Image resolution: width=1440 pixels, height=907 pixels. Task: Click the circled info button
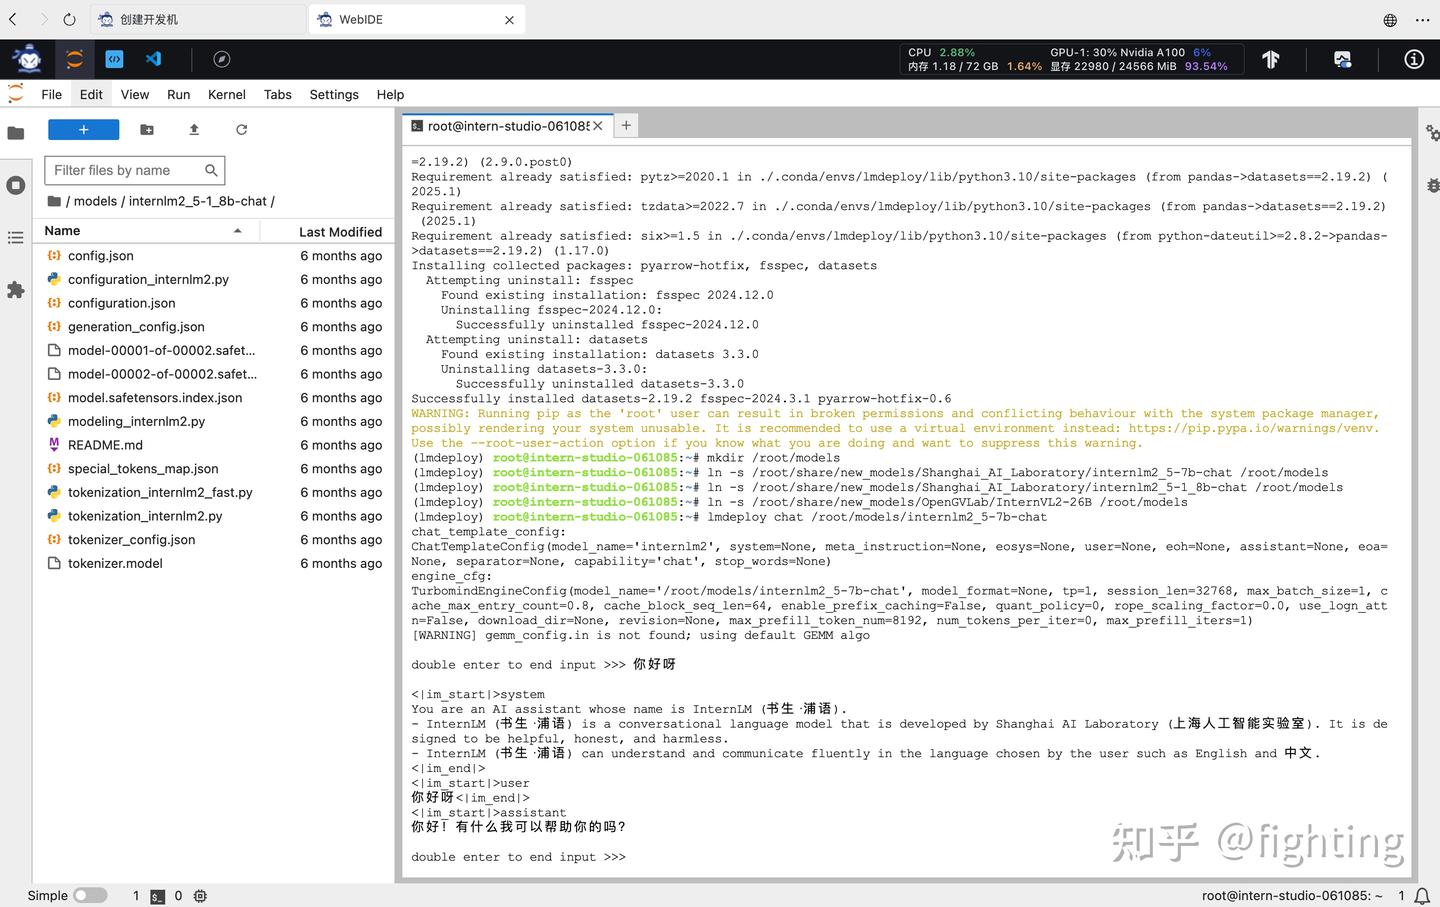[x=1413, y=59]
